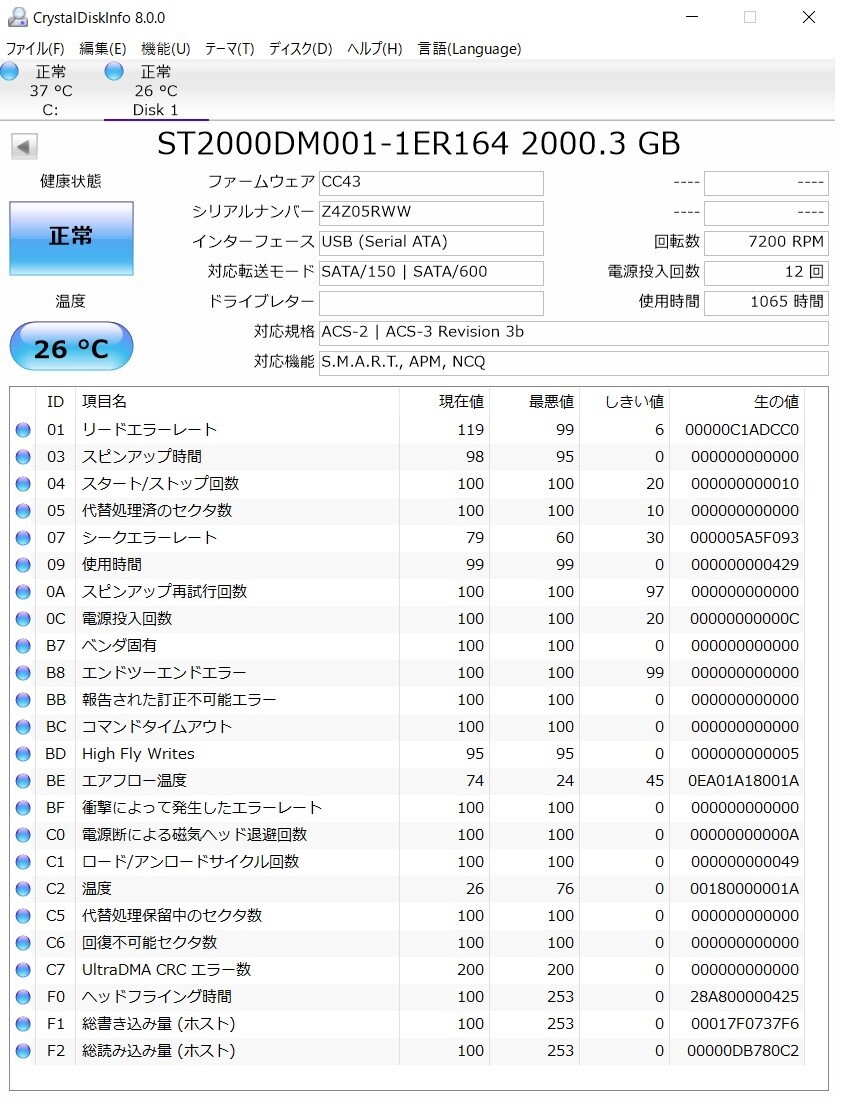Open the ファイル(F) menu
This screenshot has width=854, height=1120.
click(35, 49)
